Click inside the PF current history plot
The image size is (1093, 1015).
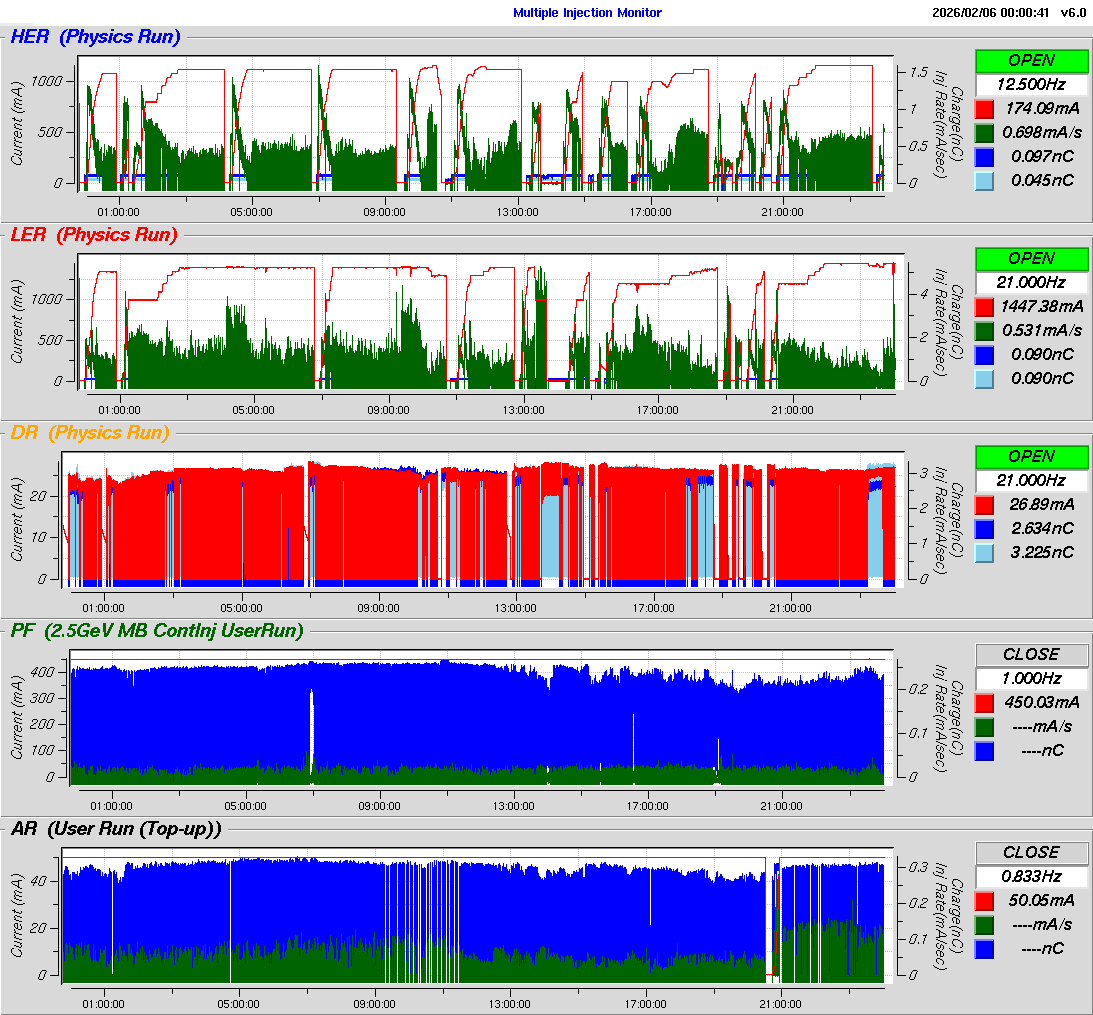click(482, 717)
